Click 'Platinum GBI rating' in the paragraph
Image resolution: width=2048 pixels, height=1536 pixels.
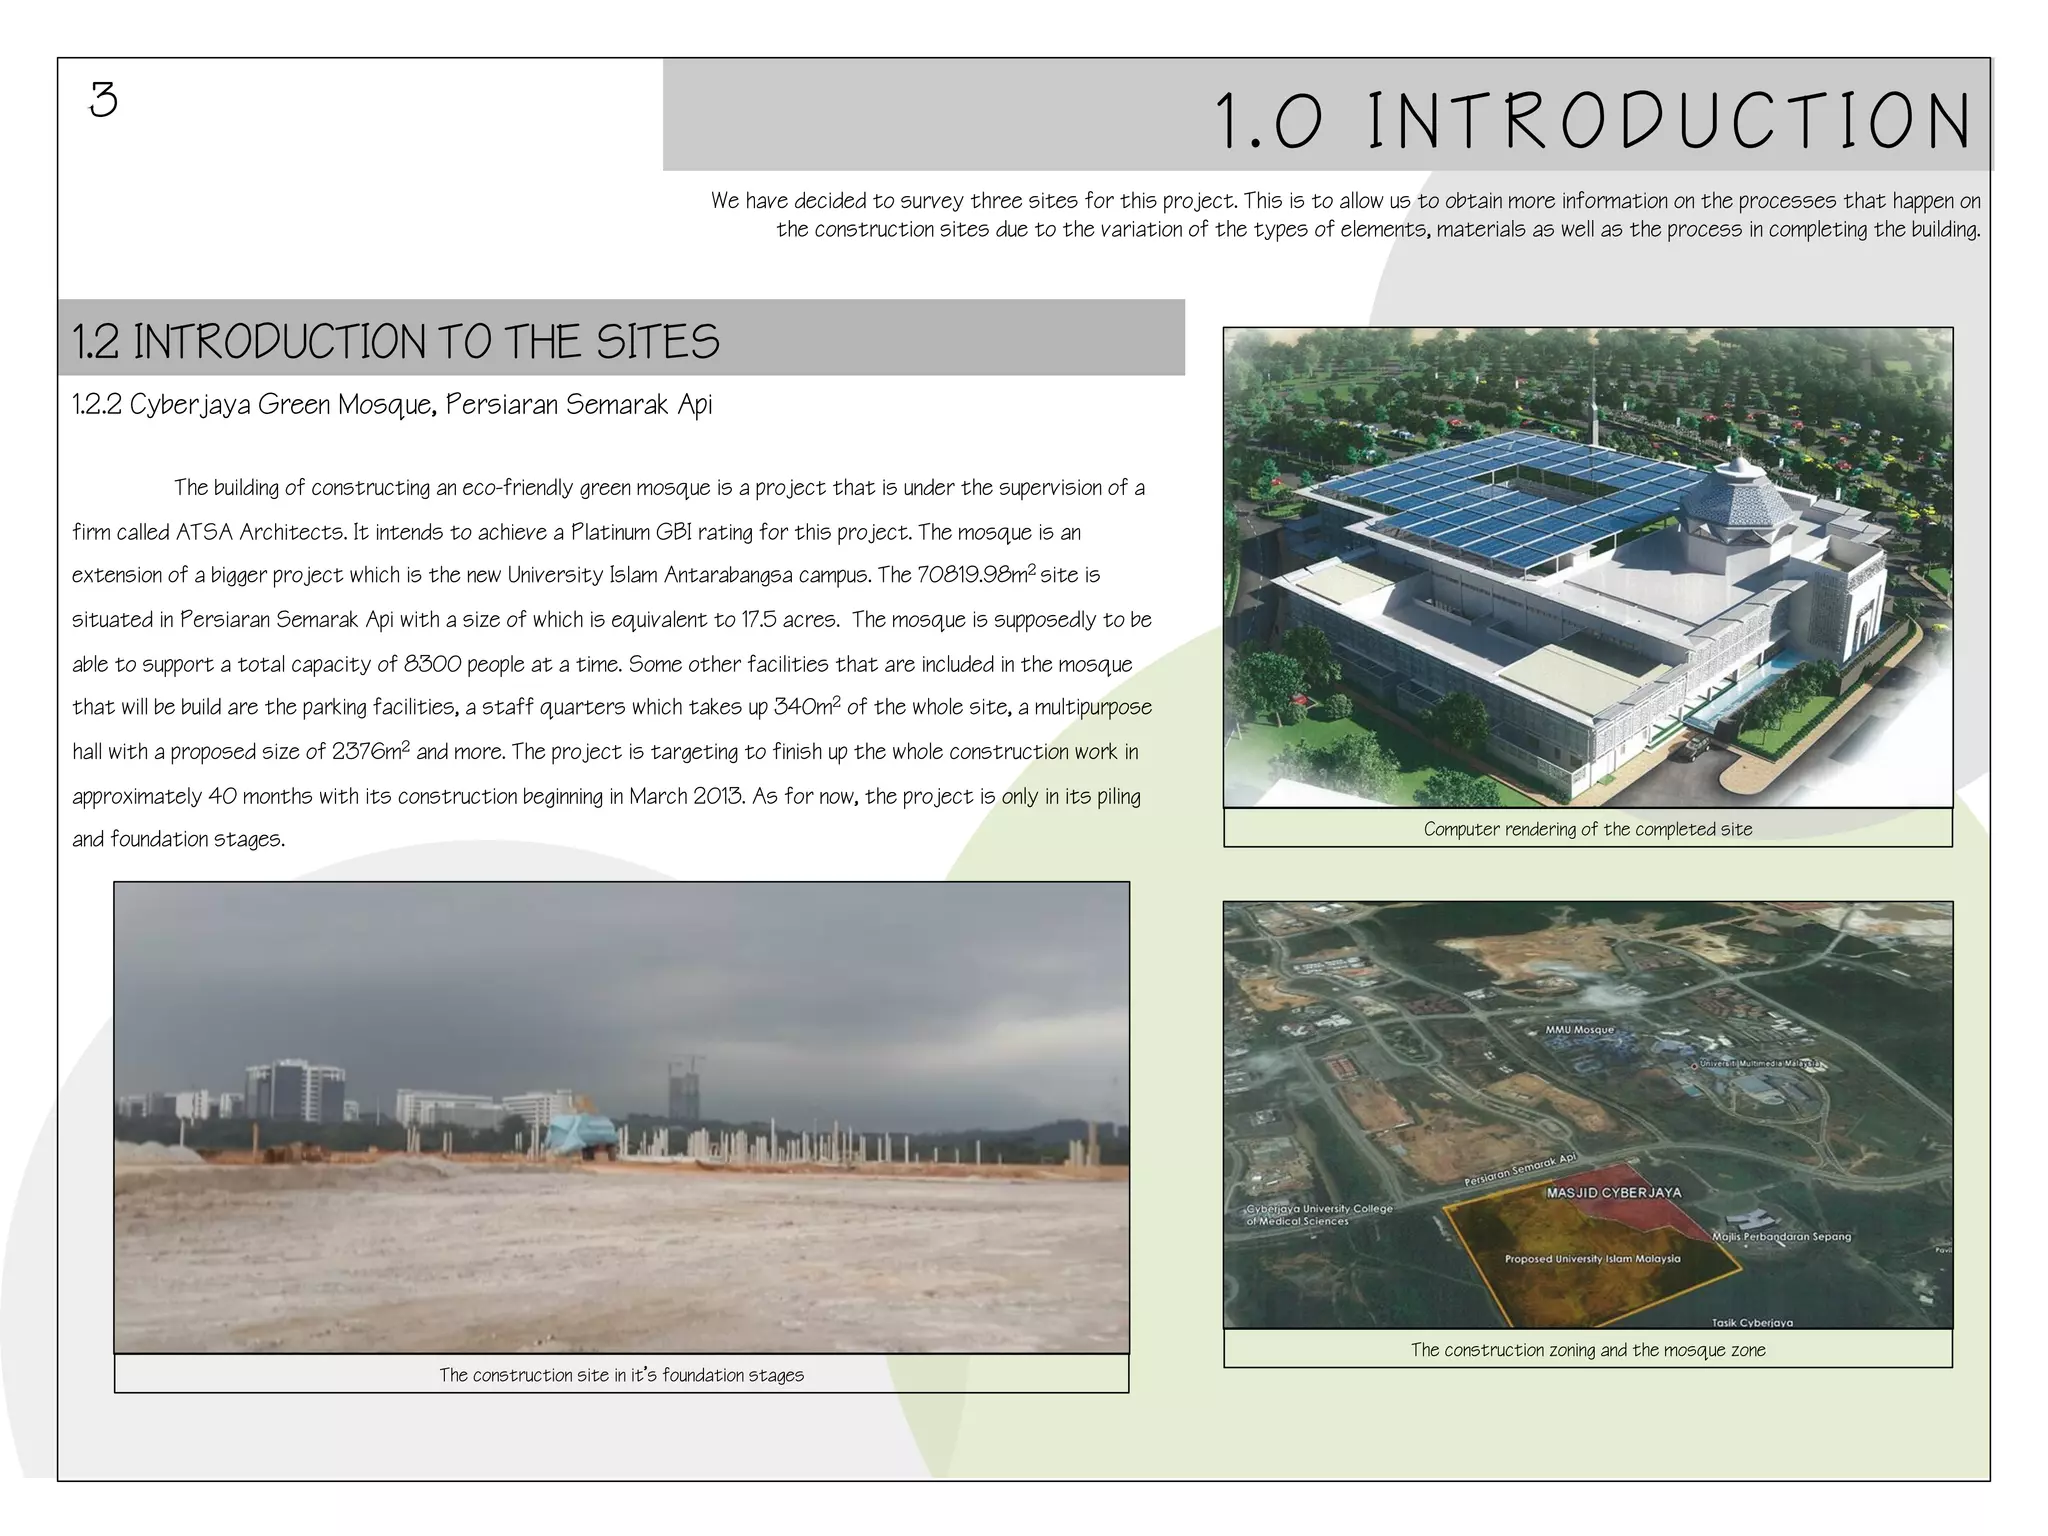(662, 532)
